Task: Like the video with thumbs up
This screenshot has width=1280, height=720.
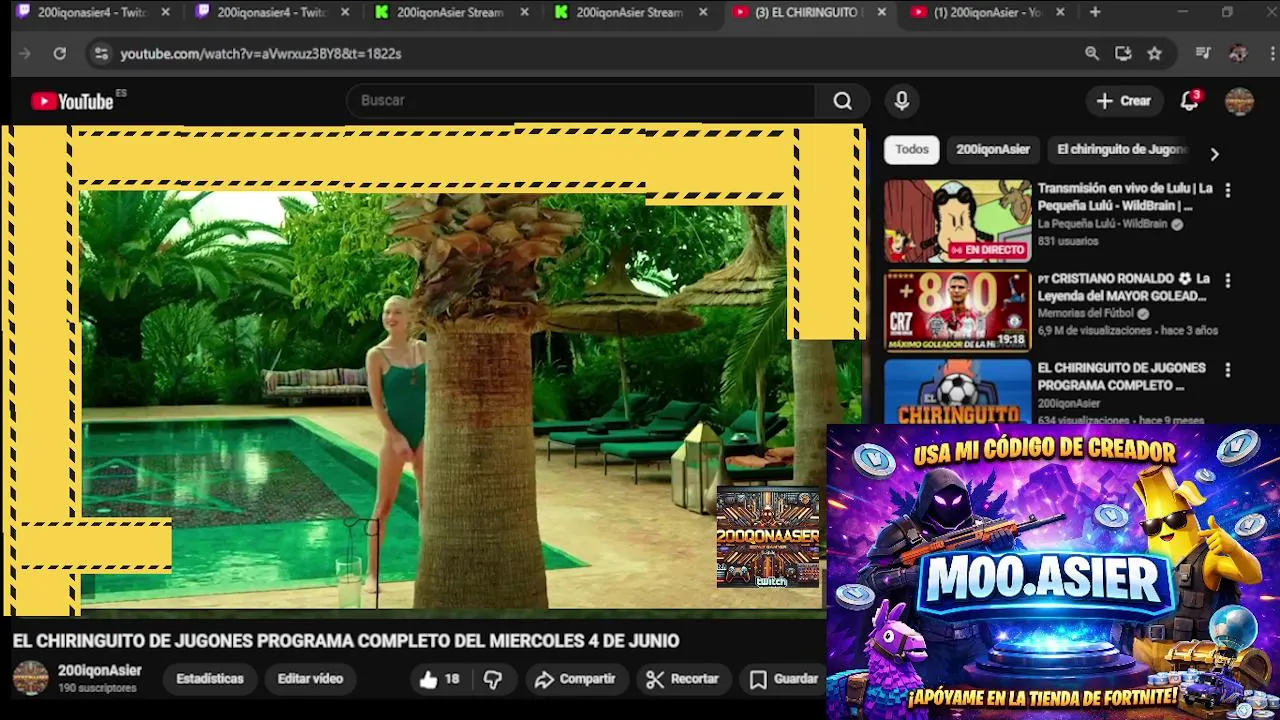Action: (x=429, y=680)
